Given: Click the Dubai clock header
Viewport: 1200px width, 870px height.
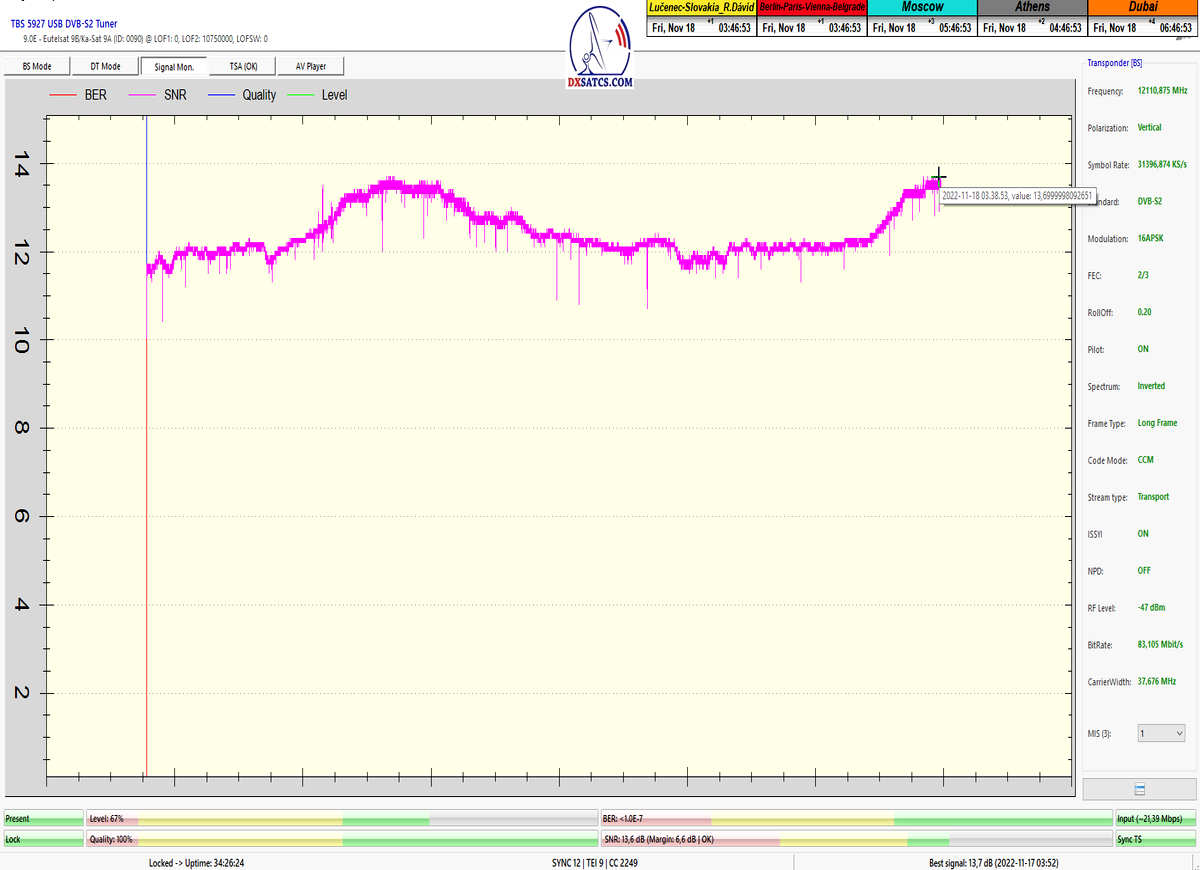Looking at the screenshot, I should (1142, 7).
